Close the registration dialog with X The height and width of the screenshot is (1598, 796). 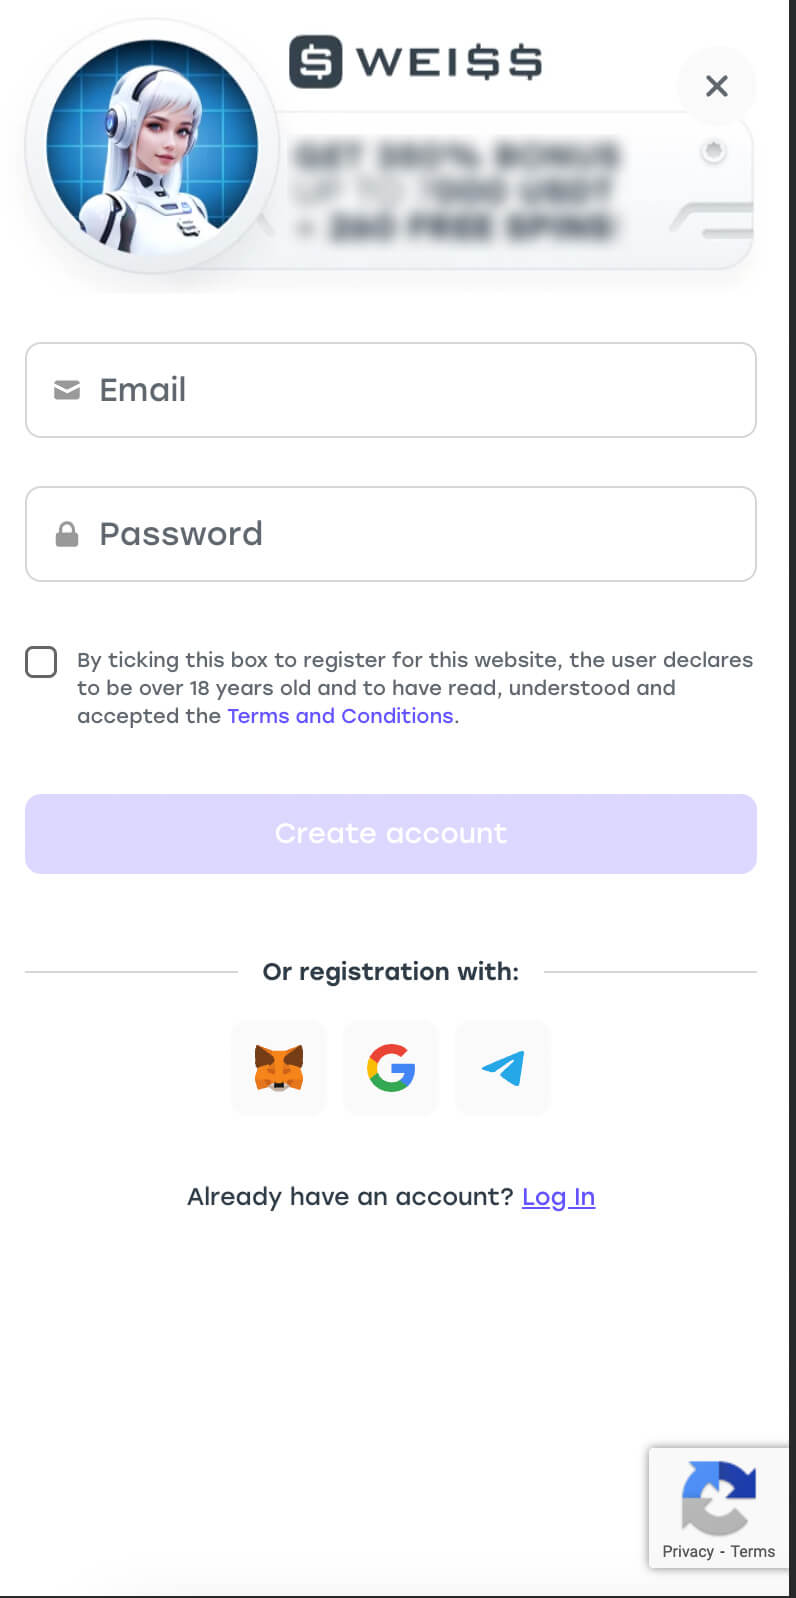(716, 86)
